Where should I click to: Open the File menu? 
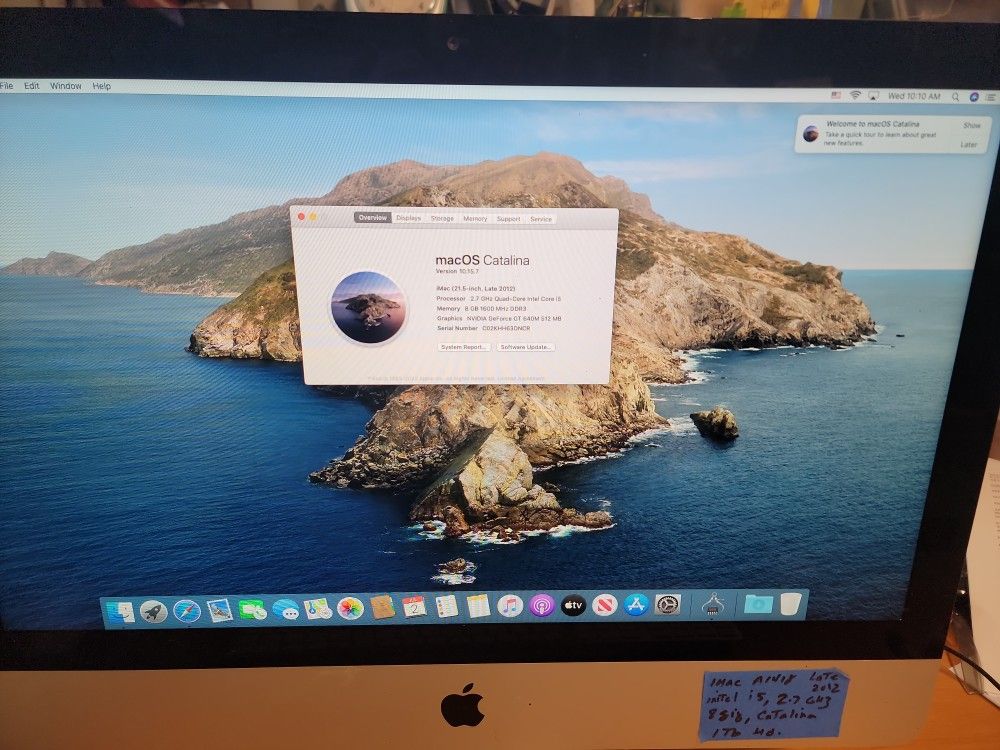click(7, 85)
